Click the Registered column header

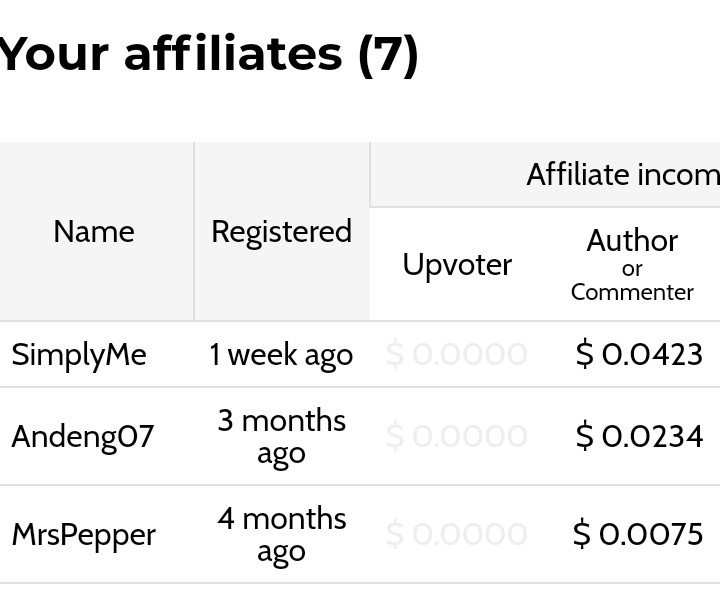click(281, 231)
